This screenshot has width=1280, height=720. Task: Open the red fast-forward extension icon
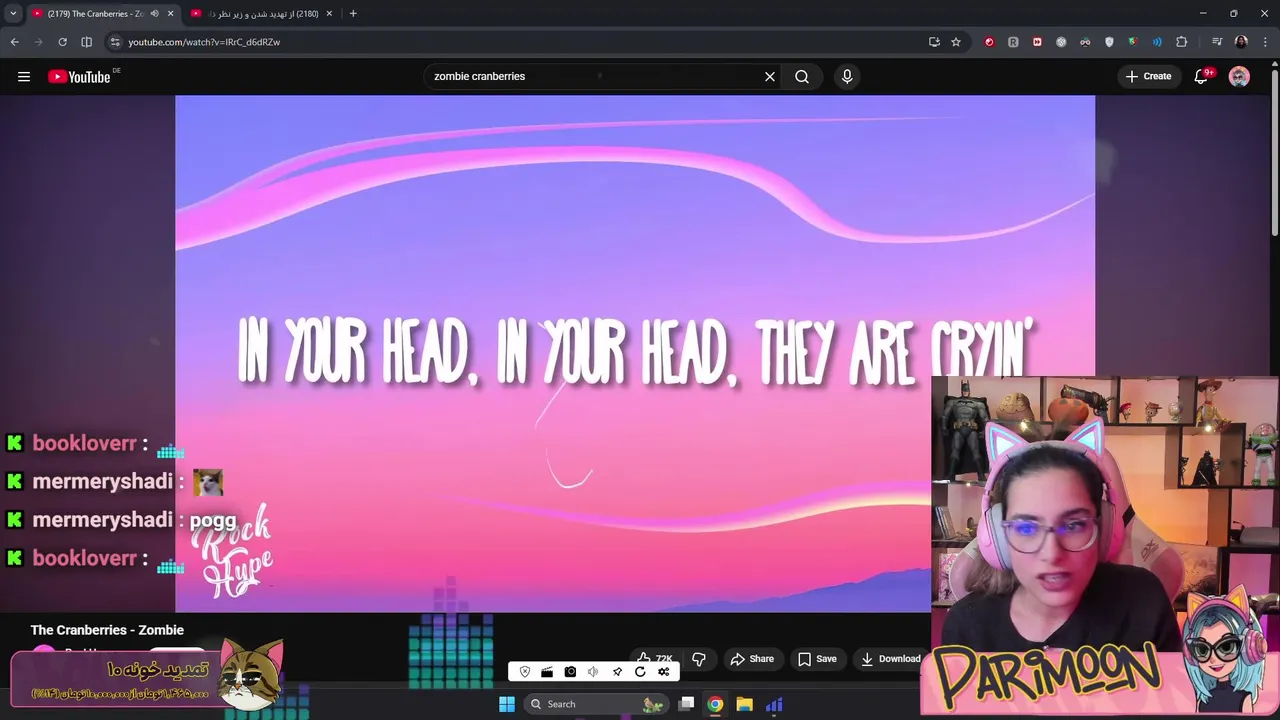click(x=1037, y=42)
